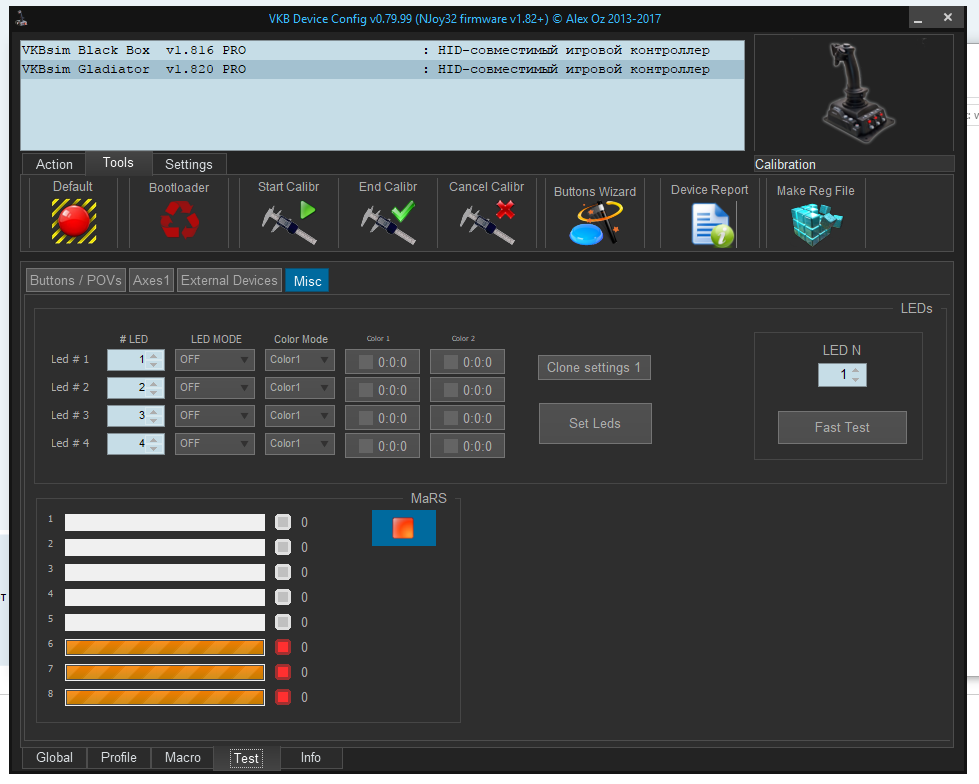Open LED MODE dropdown for Led # 1
The width and height of the screenshot is (979, 784).
pyautogui.click(x=215, y=360)
